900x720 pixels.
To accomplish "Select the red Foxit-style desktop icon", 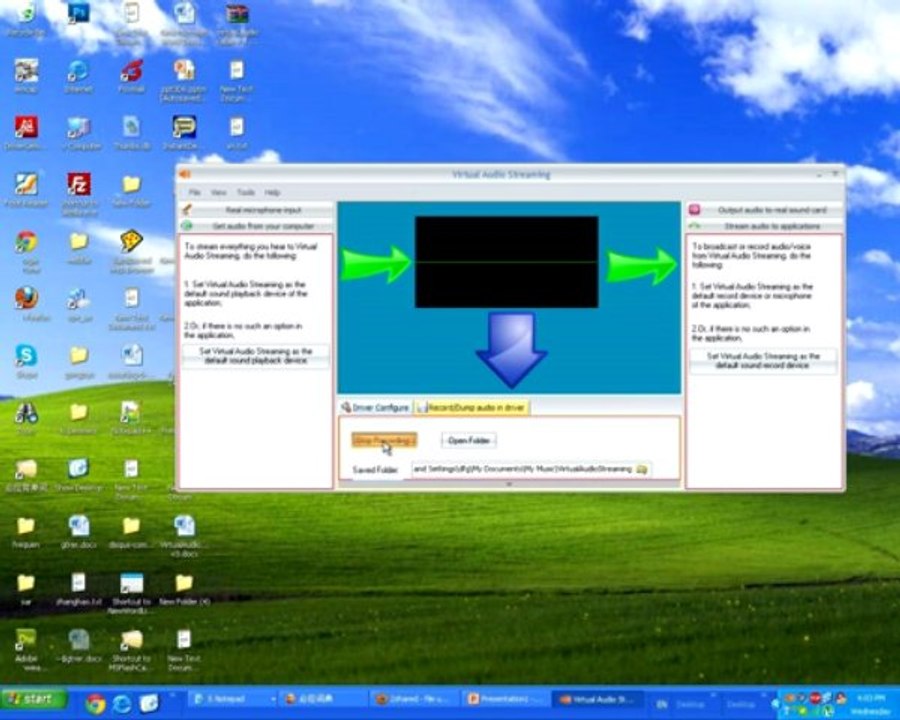I will (131, 71).
